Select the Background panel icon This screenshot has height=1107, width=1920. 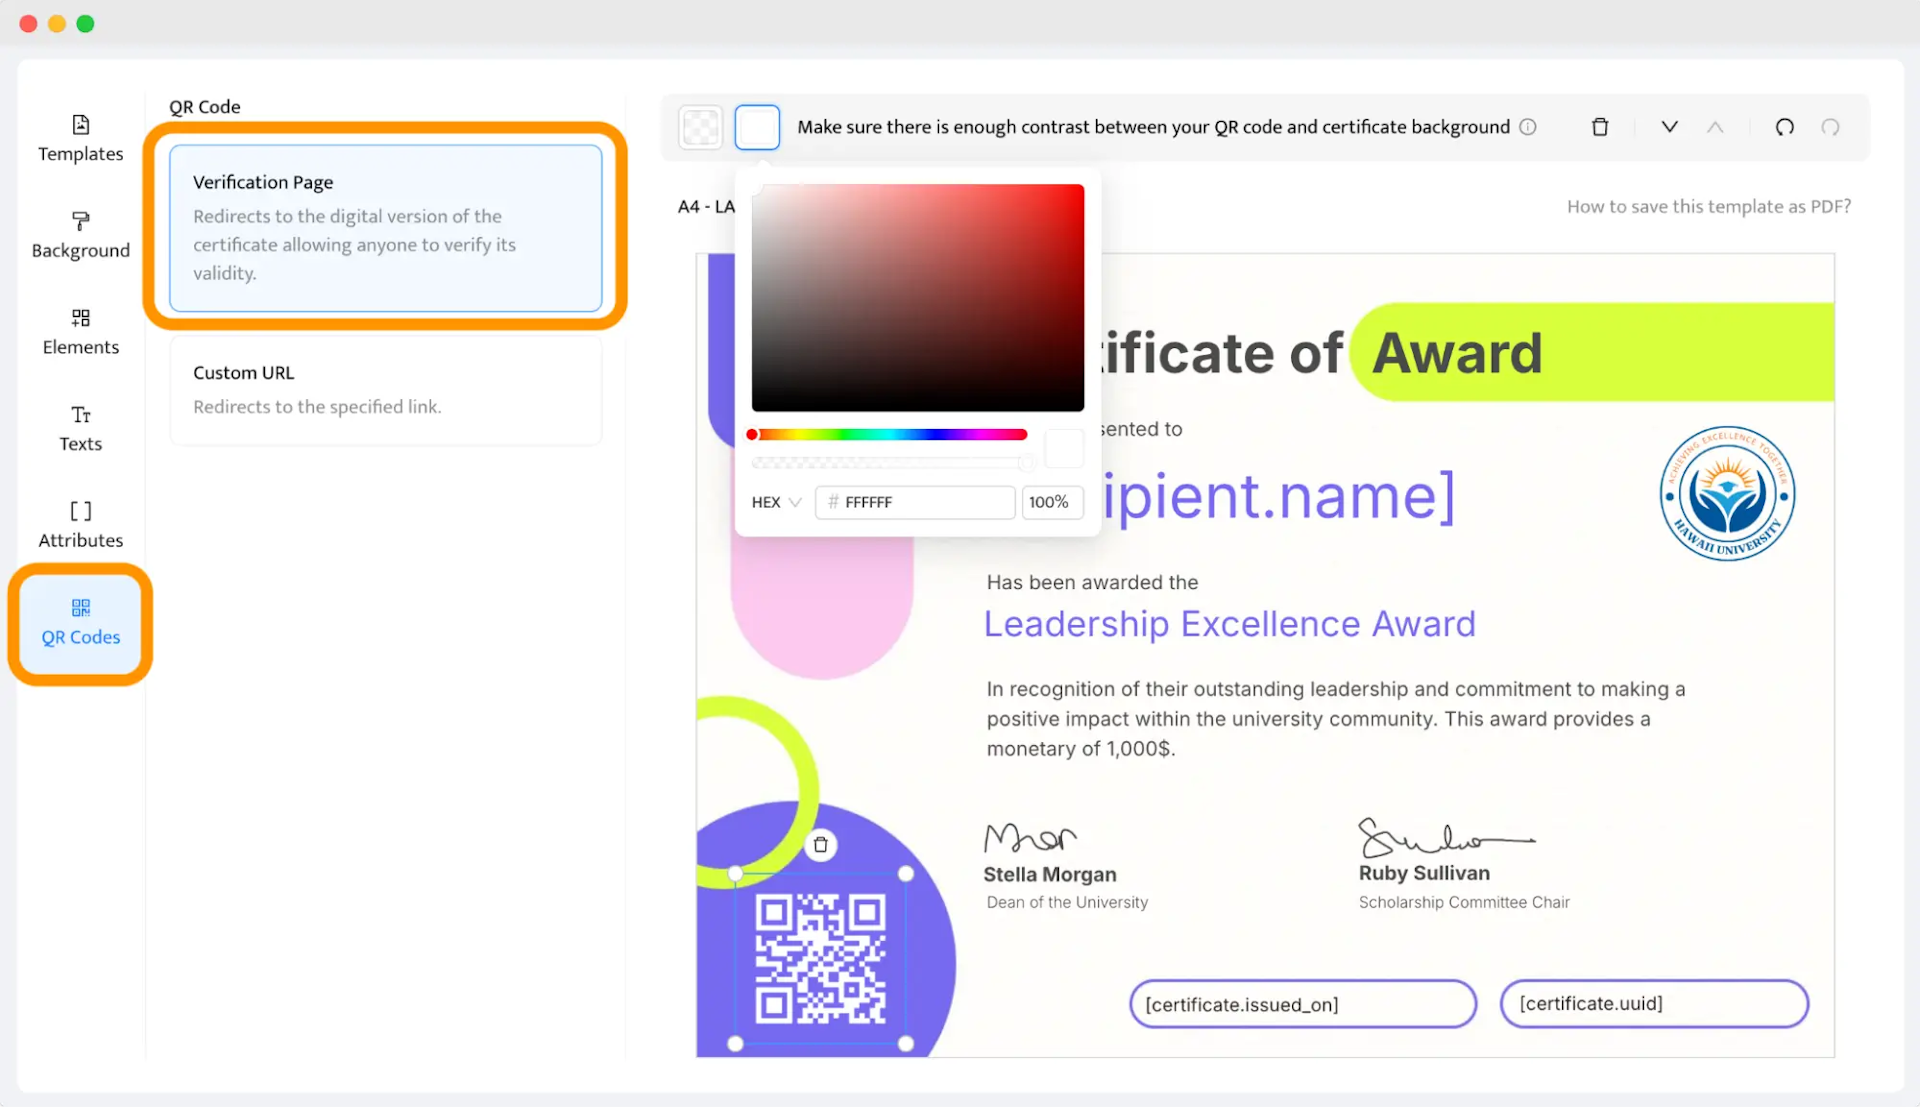[x=80, y=233]
